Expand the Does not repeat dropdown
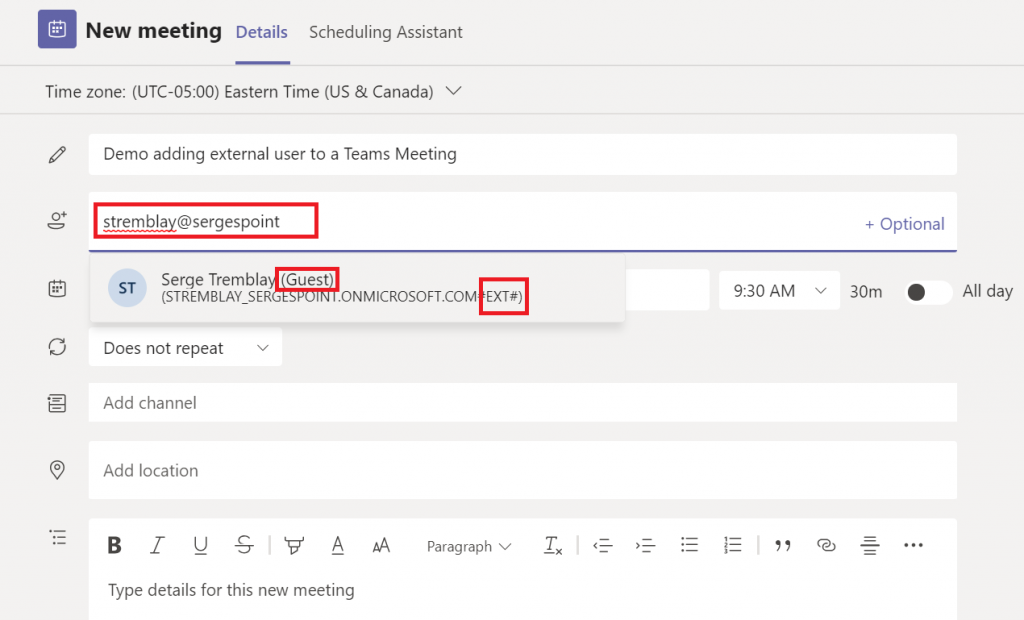Image resolution: width=1024 pixels, height=620 pixels. point(185,347)
